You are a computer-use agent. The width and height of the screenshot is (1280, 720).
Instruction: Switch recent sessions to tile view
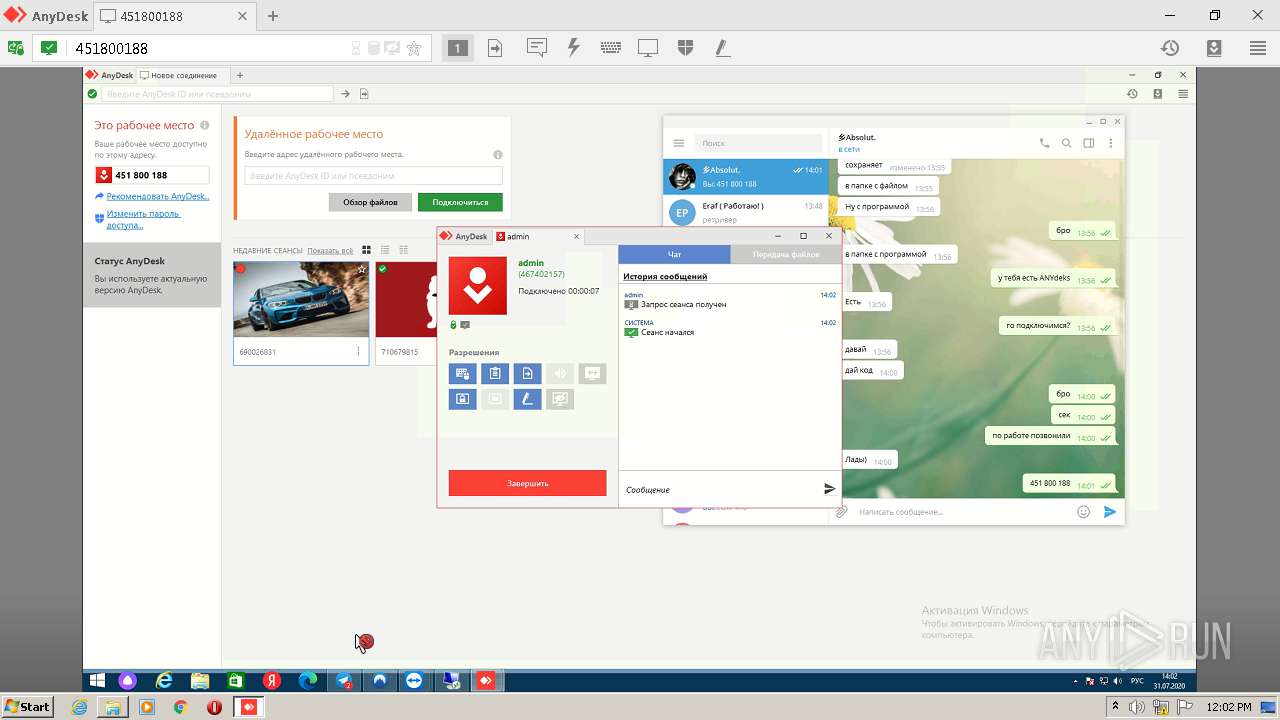367,250
